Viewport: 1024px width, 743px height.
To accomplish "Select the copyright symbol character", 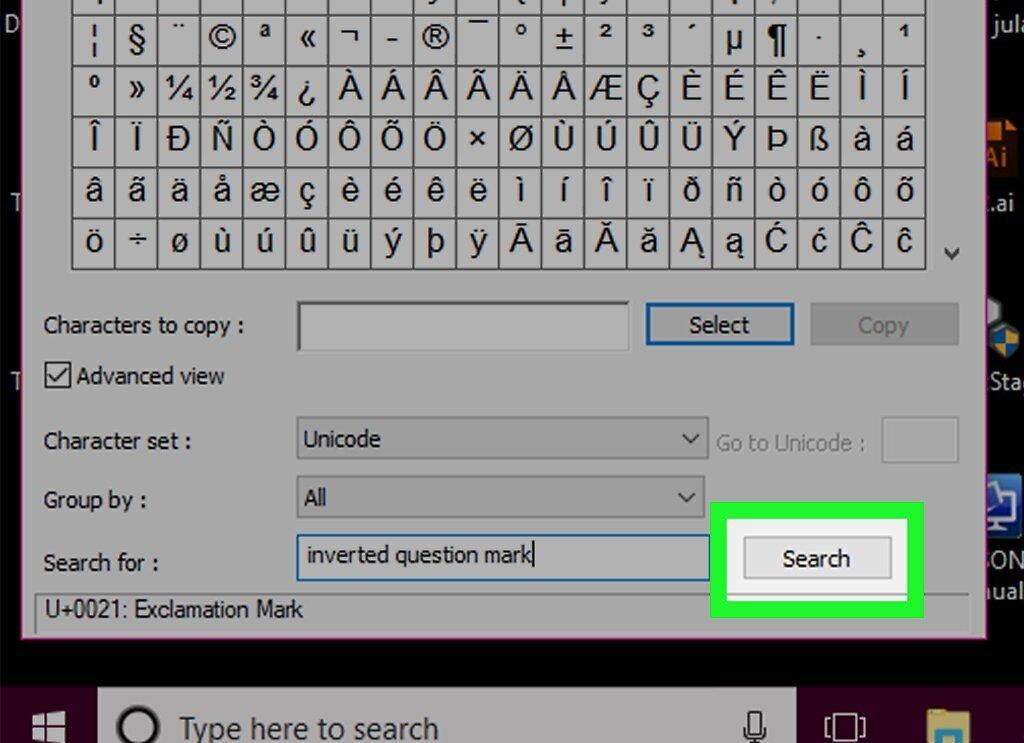I will pos(222,38).
